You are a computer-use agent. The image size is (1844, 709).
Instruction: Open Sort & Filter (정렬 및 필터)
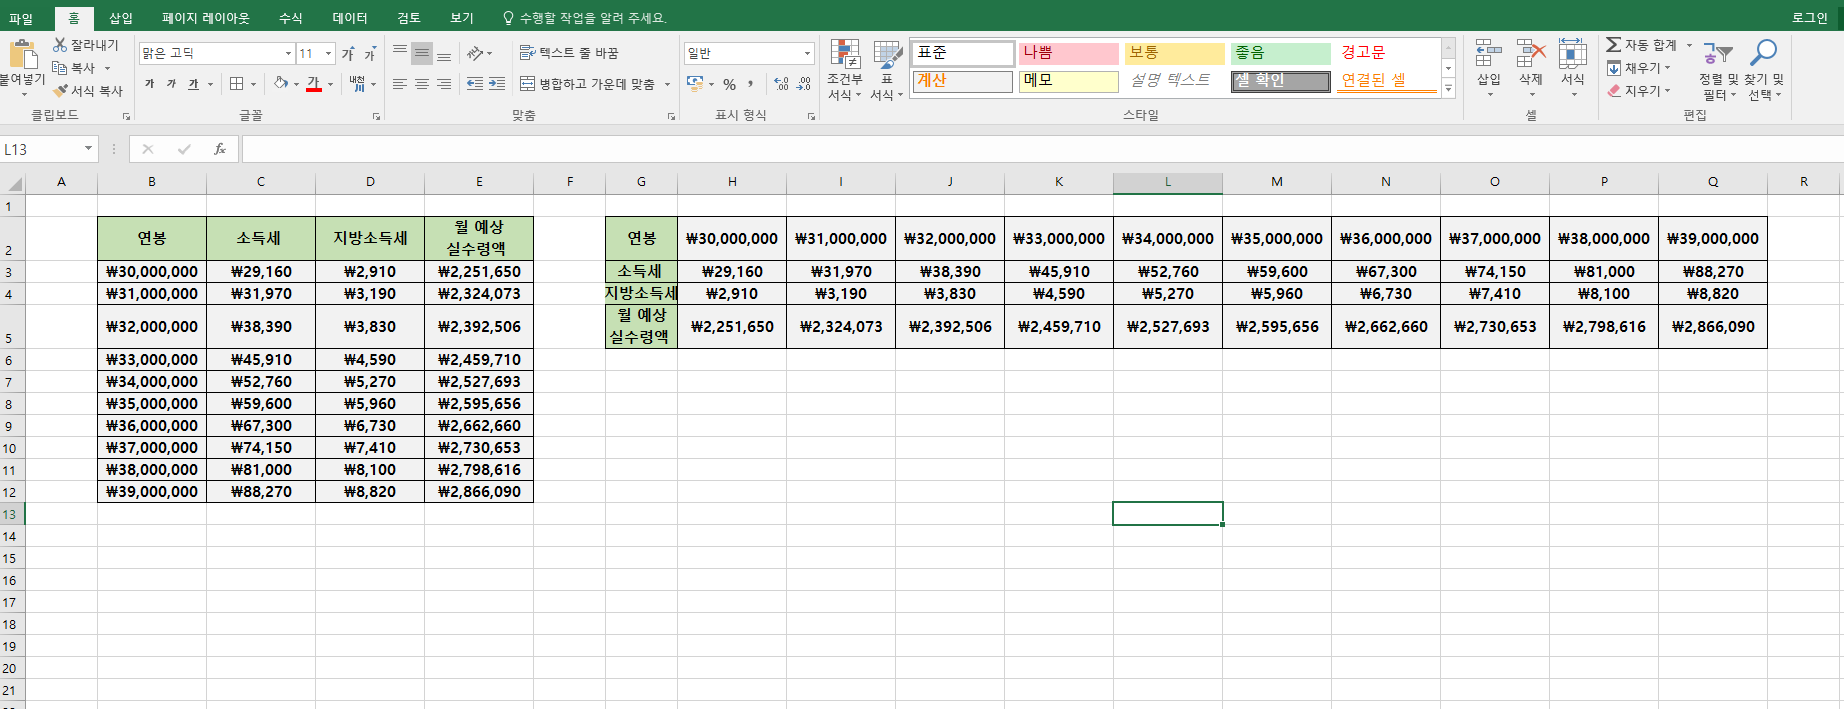point(1718,70)
